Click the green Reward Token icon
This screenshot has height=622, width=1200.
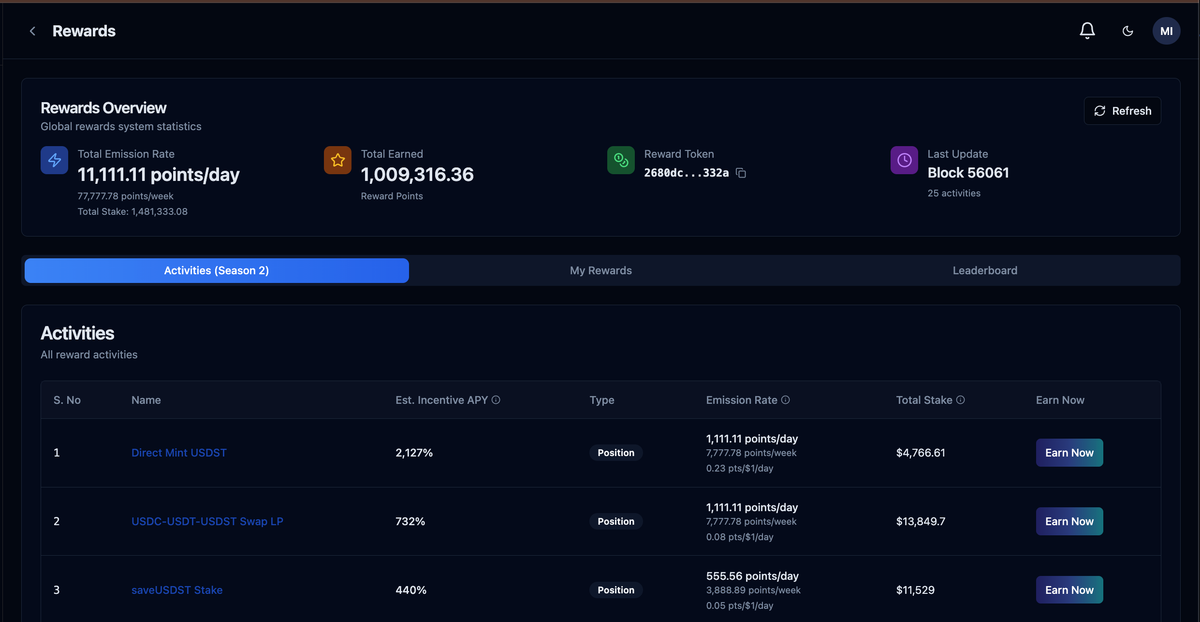click(x=620, y=160)
